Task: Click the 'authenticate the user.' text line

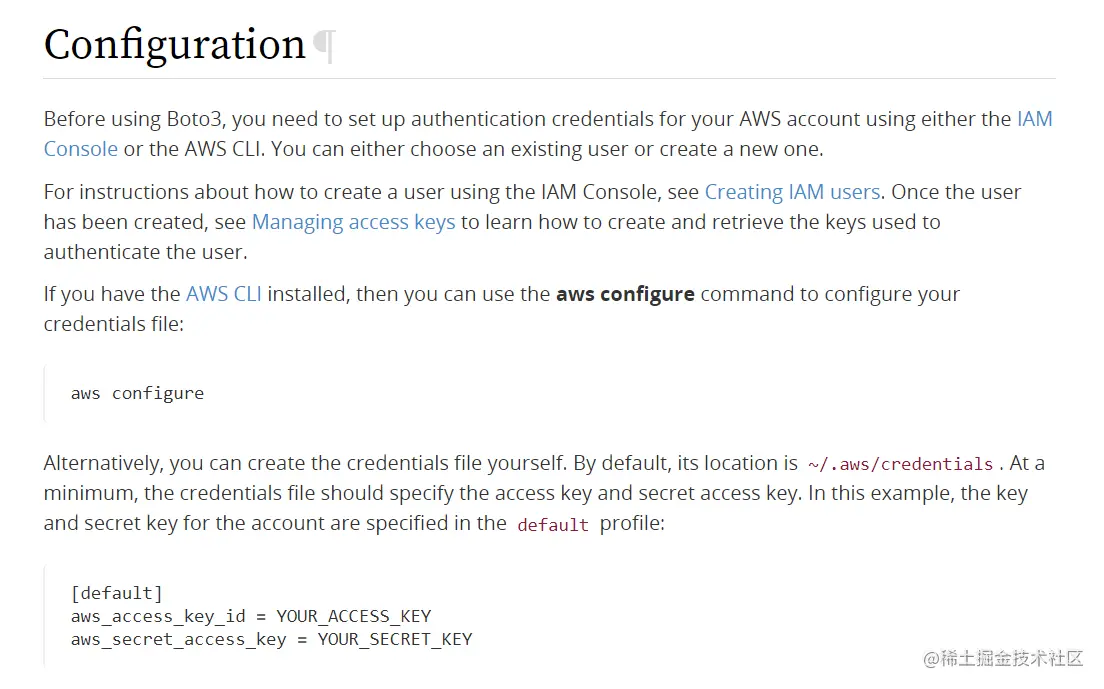Action: coord(146,252)
